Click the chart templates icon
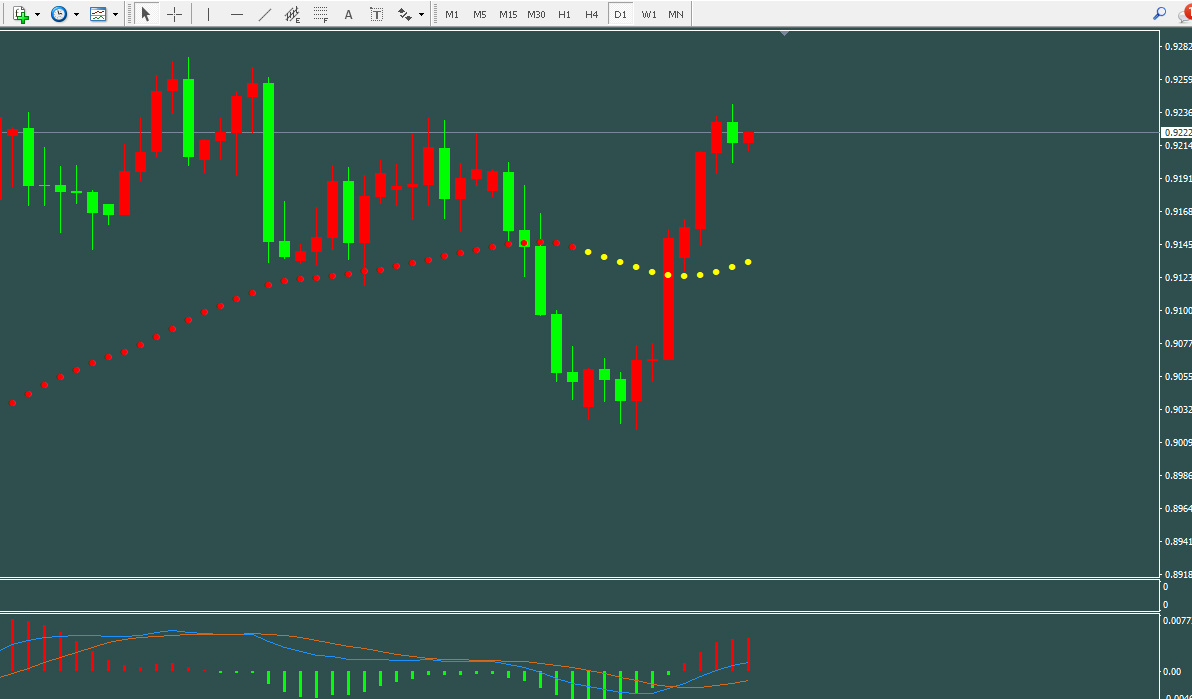Image resolution: width=1192 pixels, height=699 pixels. pyautogui.click(x=98, y=14)
